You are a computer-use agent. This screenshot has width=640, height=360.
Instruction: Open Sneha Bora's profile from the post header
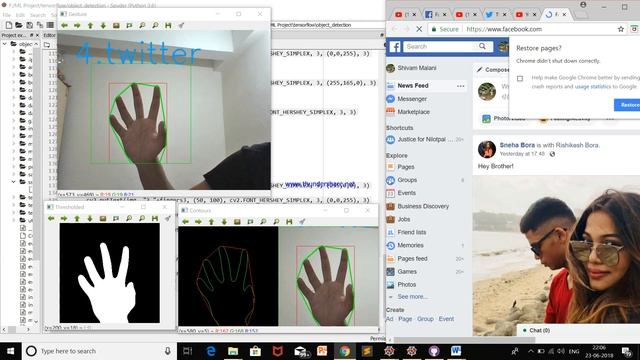coord(517,145)
